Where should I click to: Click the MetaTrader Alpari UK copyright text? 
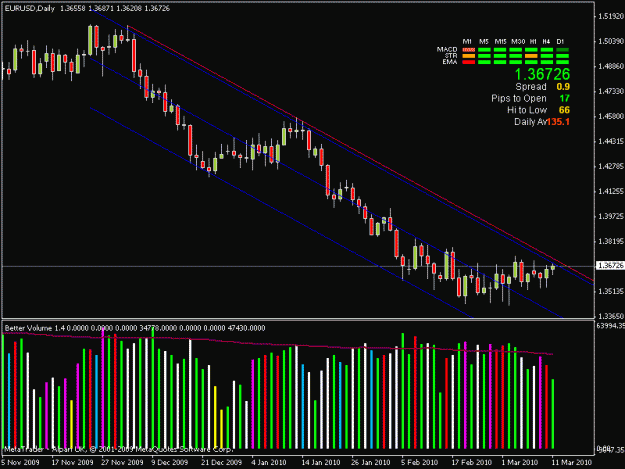[118, 449]
